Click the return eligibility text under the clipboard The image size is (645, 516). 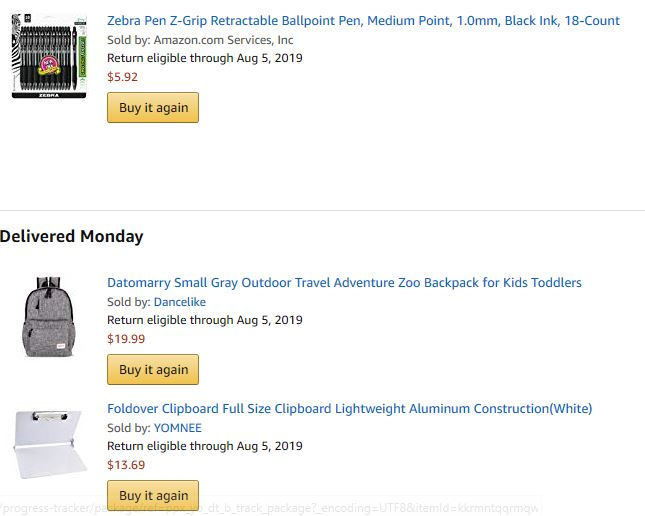[x=204, y=446]
